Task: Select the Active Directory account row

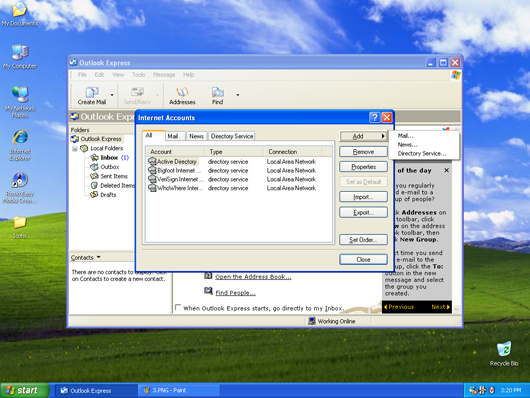Action: click(238, 162)
